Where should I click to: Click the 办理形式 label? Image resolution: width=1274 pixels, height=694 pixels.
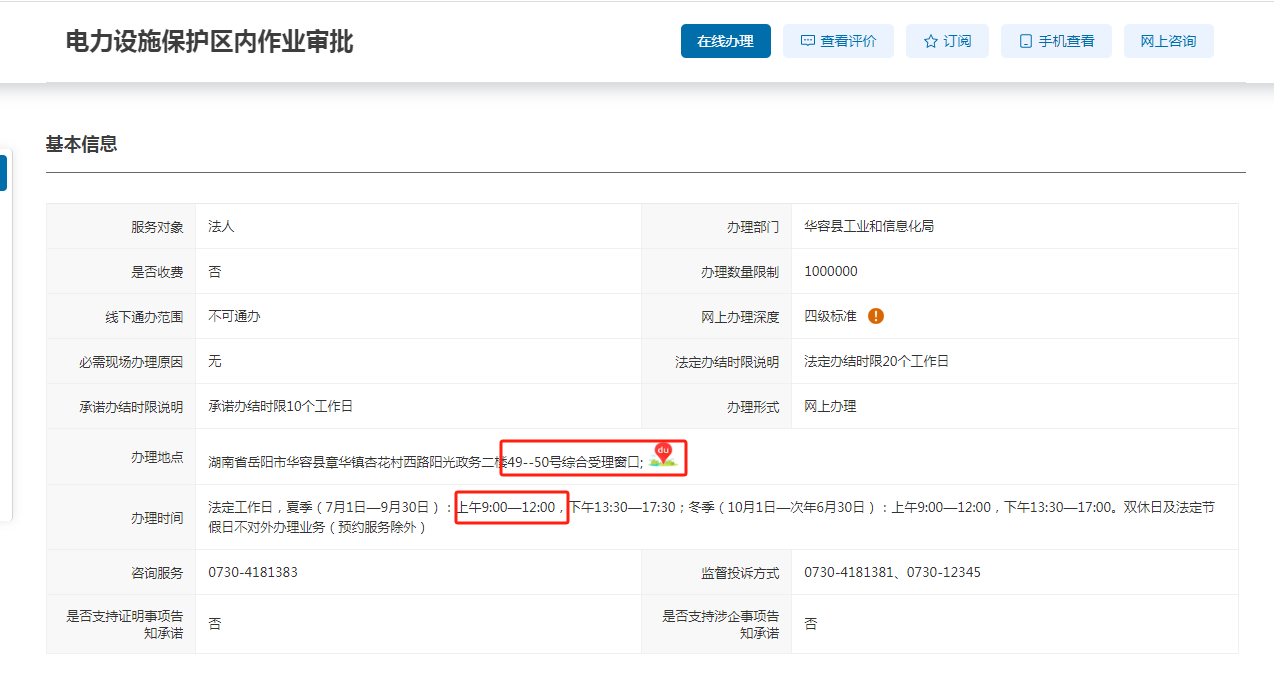tap(752, 407)
